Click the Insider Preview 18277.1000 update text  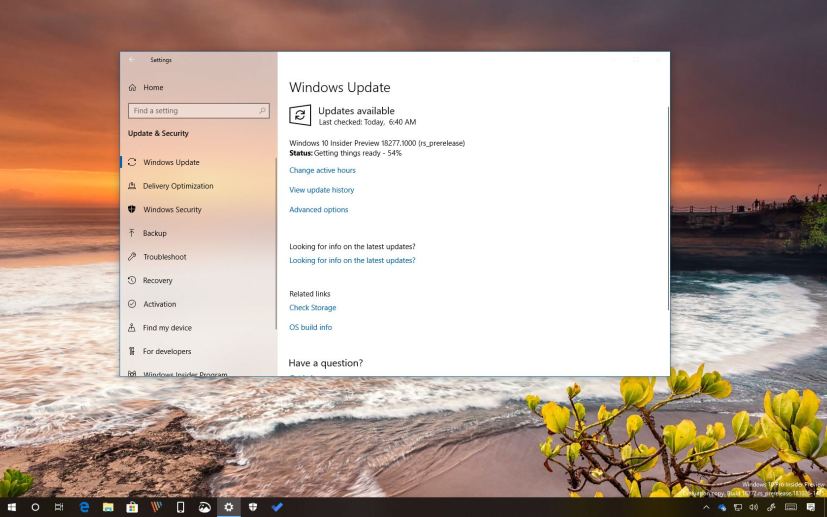coord(377,143)
